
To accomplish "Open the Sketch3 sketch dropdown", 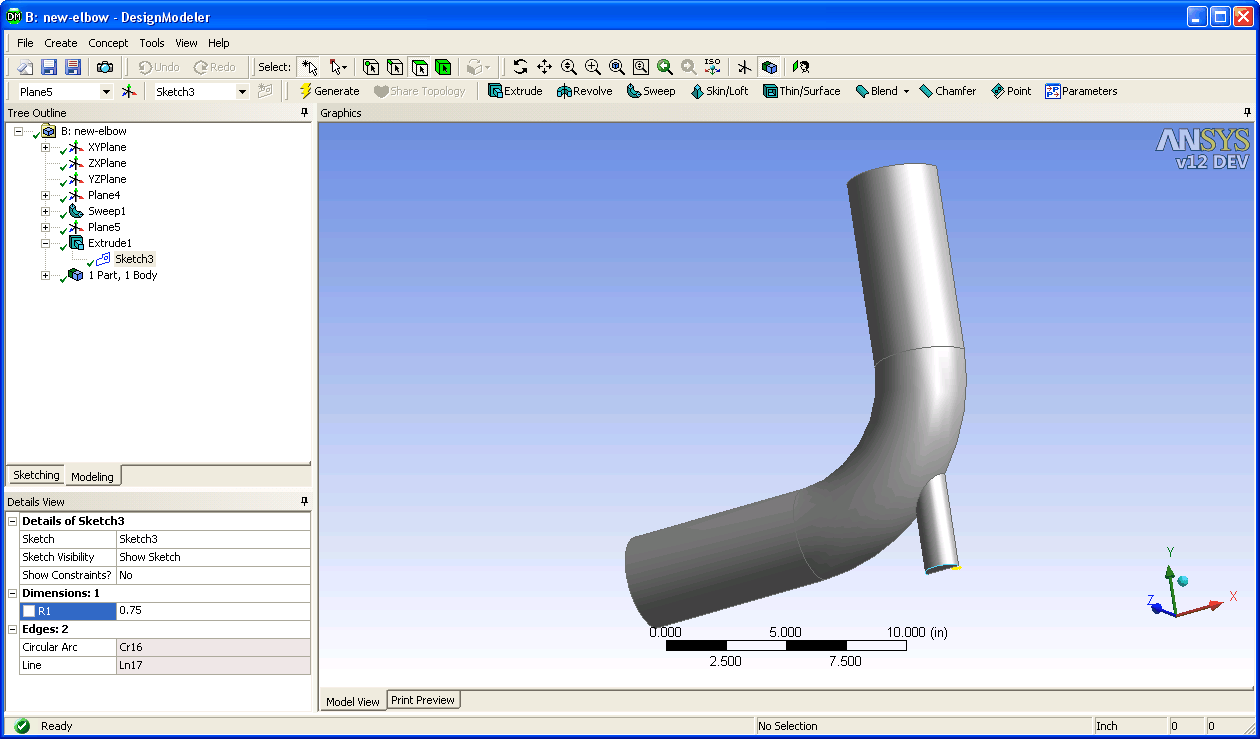I will [242, 92].
